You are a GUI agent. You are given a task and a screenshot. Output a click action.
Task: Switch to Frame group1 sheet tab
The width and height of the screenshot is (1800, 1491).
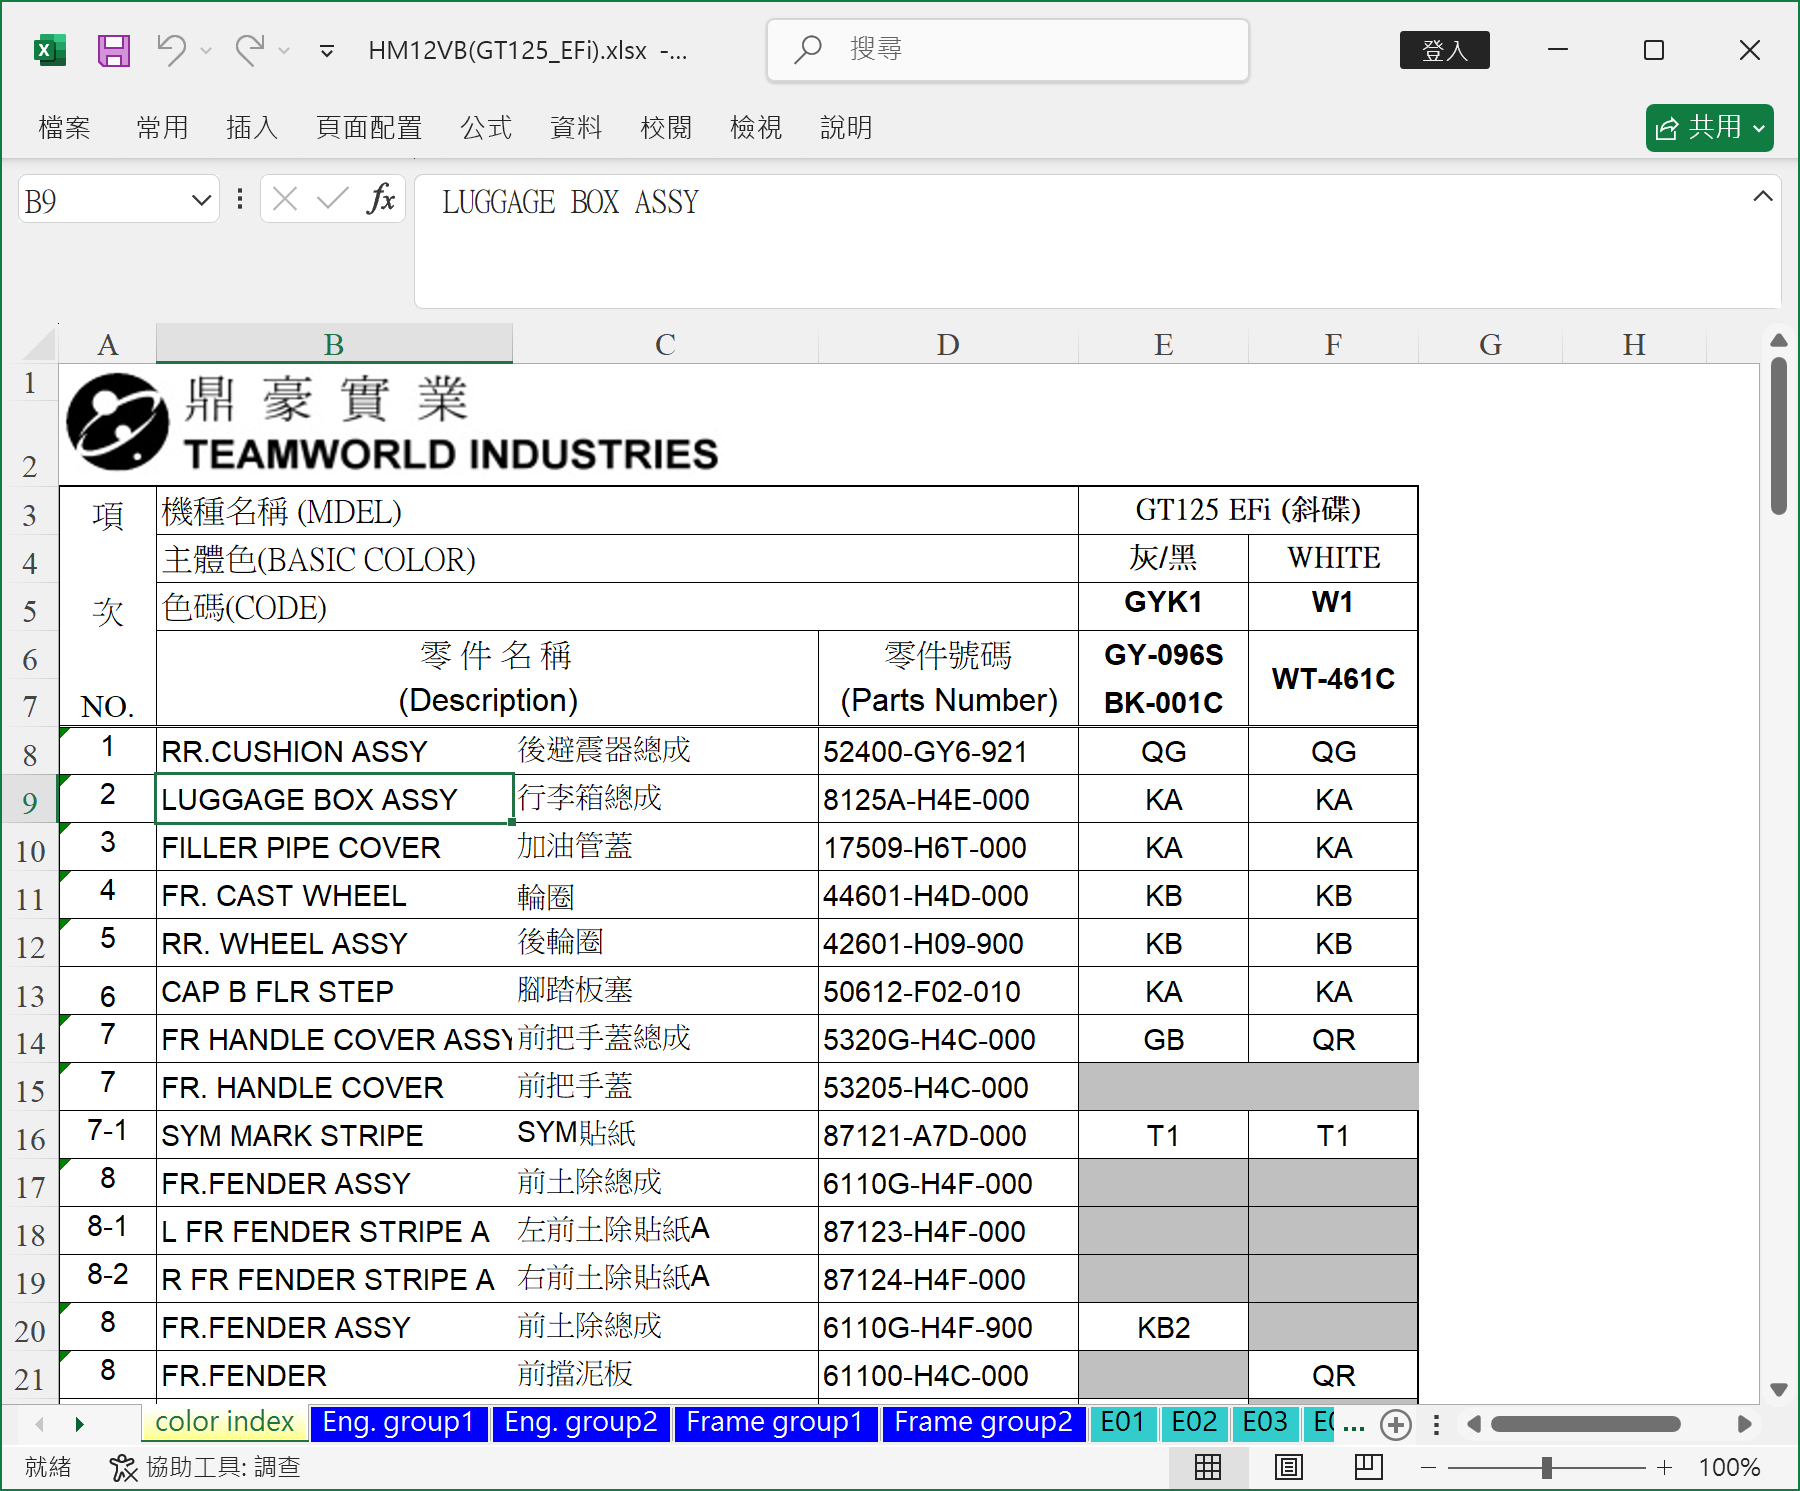775,1422
